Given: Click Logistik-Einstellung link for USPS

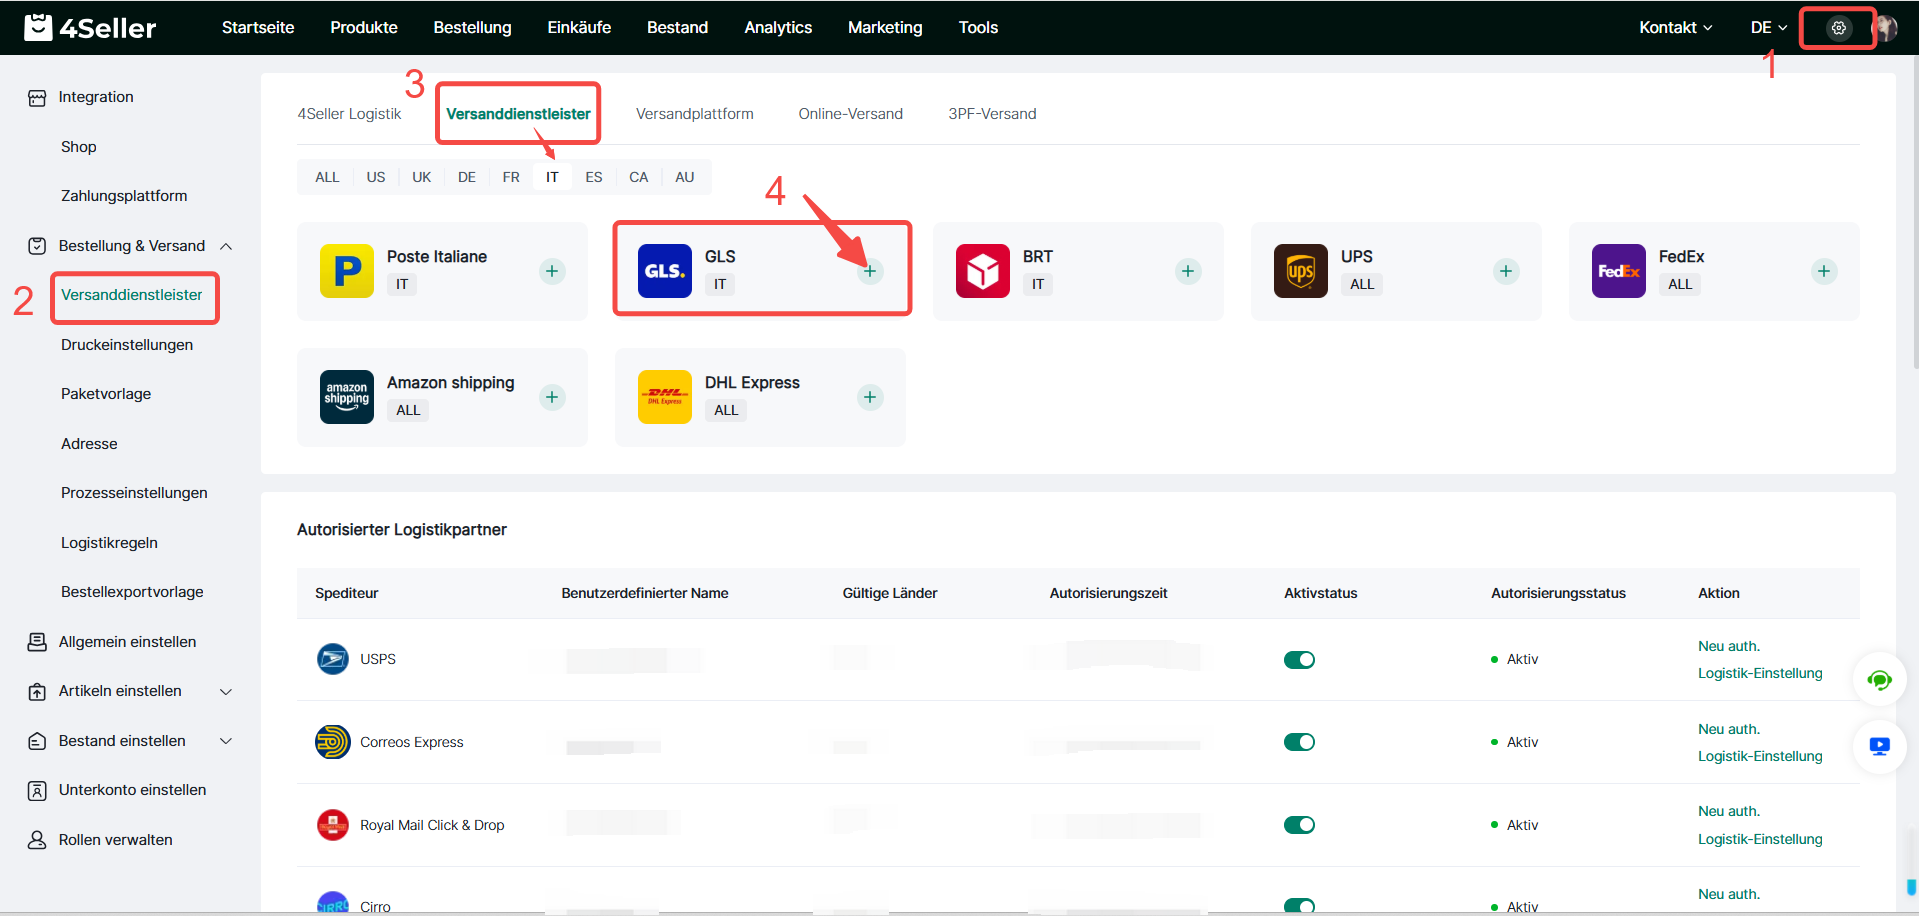Looking at the screenshot, I should (x=1759, y=673).
